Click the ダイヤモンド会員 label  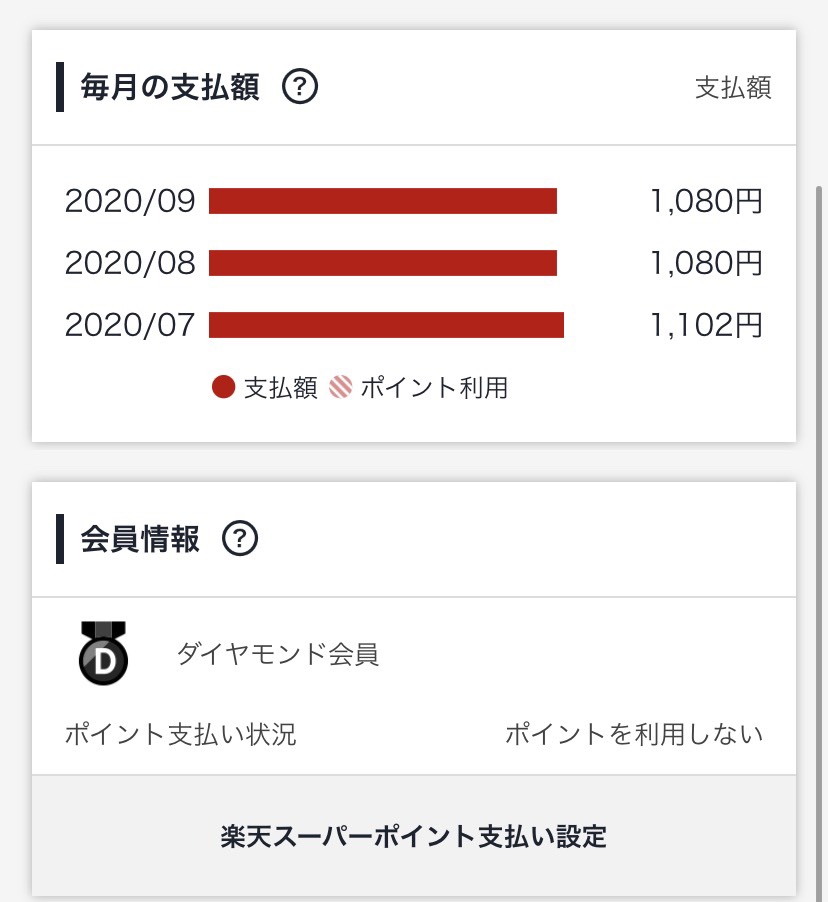(x=278, y=655)
